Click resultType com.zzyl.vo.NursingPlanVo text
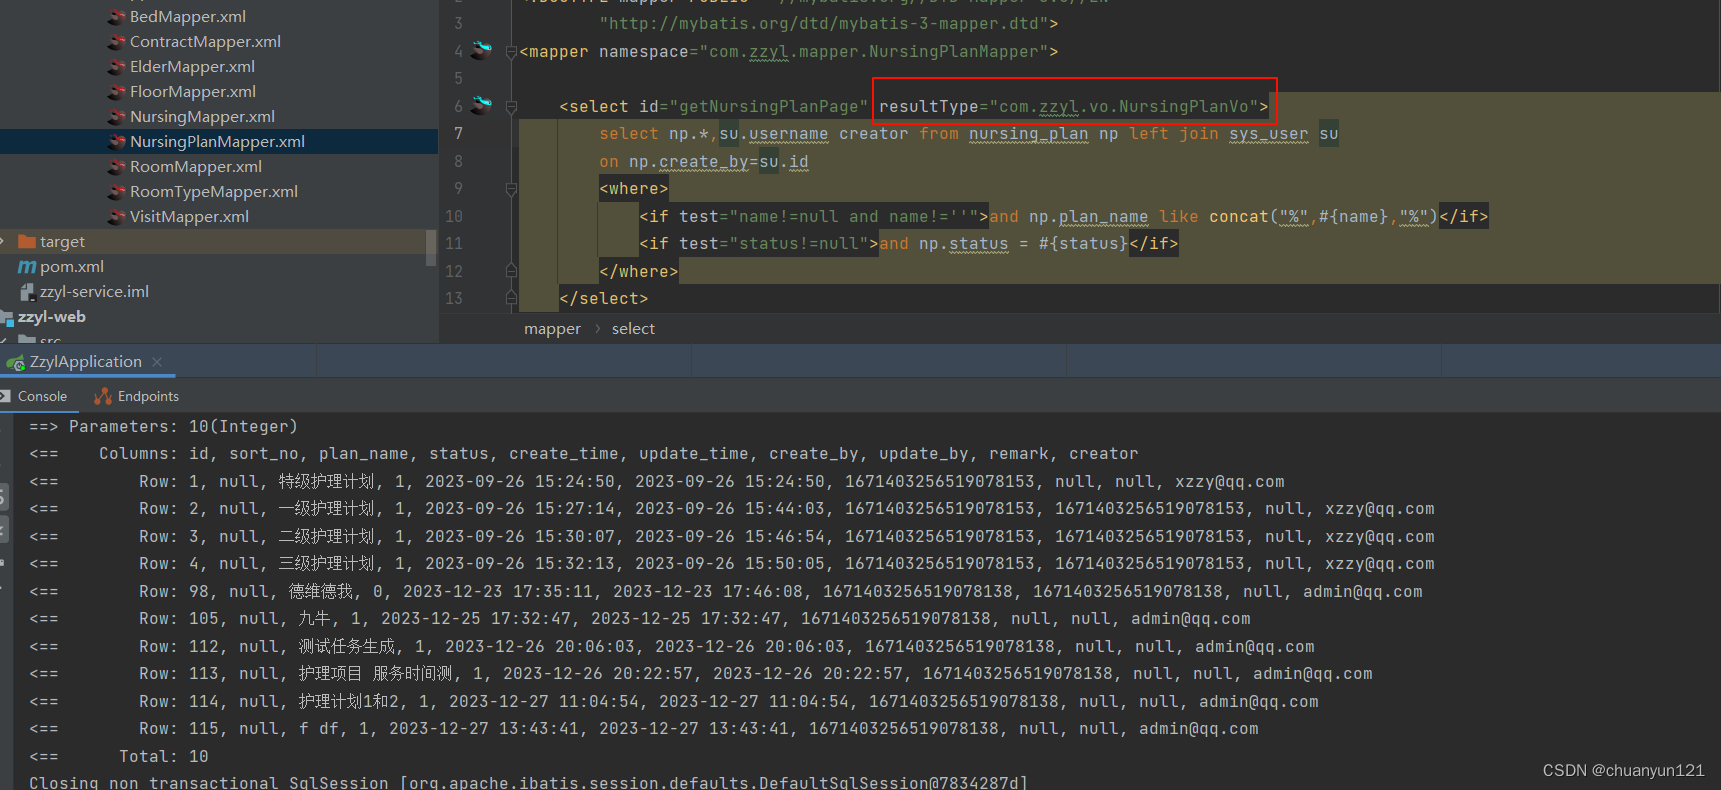This screenshot has width=1721, height=790. coord(1073,107)
